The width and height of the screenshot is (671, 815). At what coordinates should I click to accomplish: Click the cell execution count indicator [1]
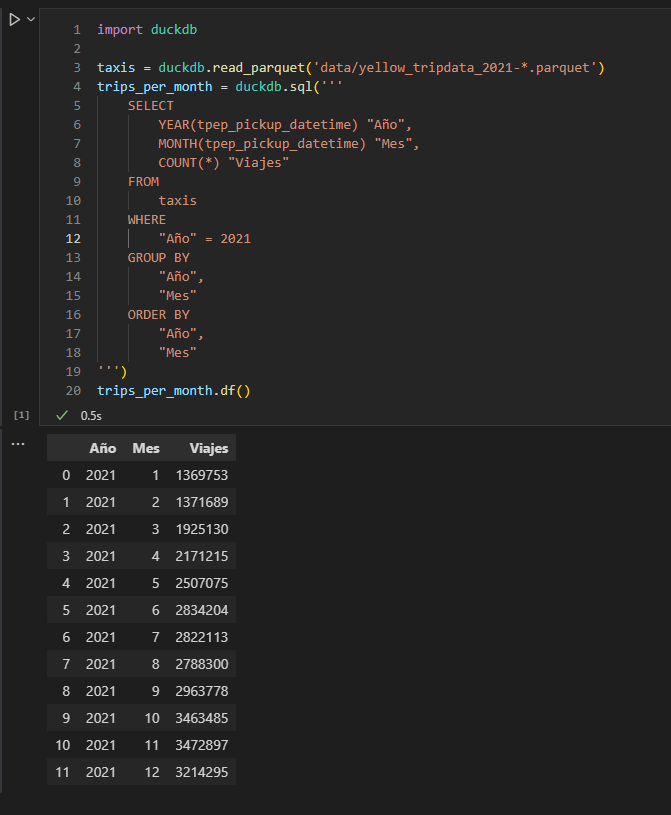pos(19,414)
